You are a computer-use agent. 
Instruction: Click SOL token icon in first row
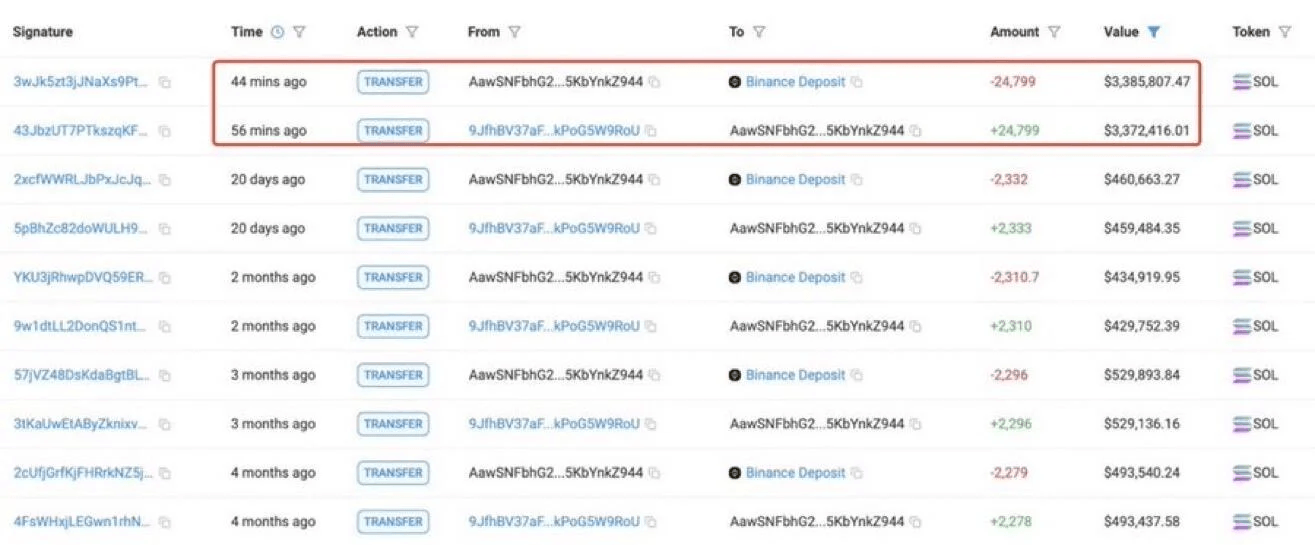(x=1242, y=82)
